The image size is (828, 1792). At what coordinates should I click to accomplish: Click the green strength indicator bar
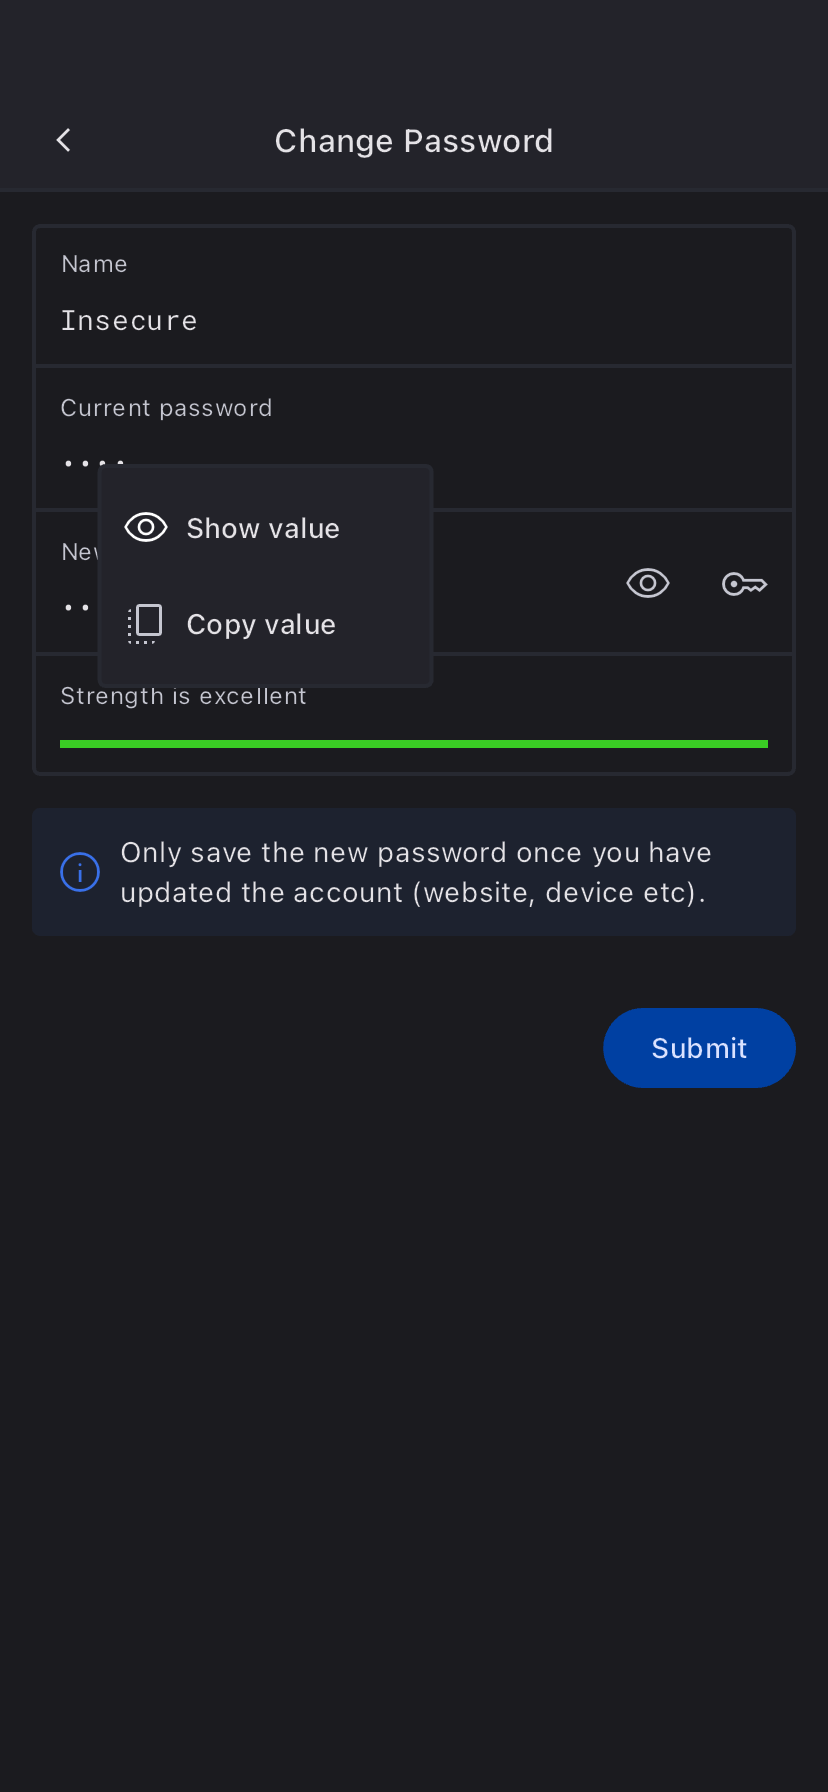(414, 744)
